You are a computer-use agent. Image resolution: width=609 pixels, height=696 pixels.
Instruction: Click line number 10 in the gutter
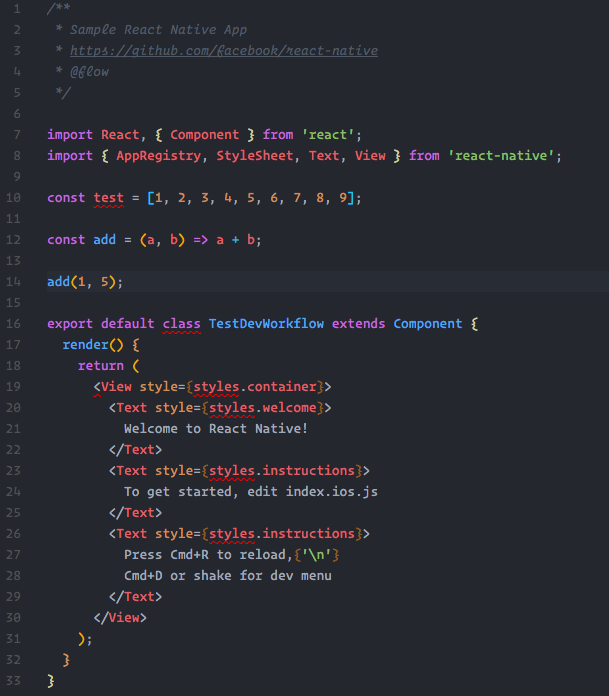coord(13,198)
